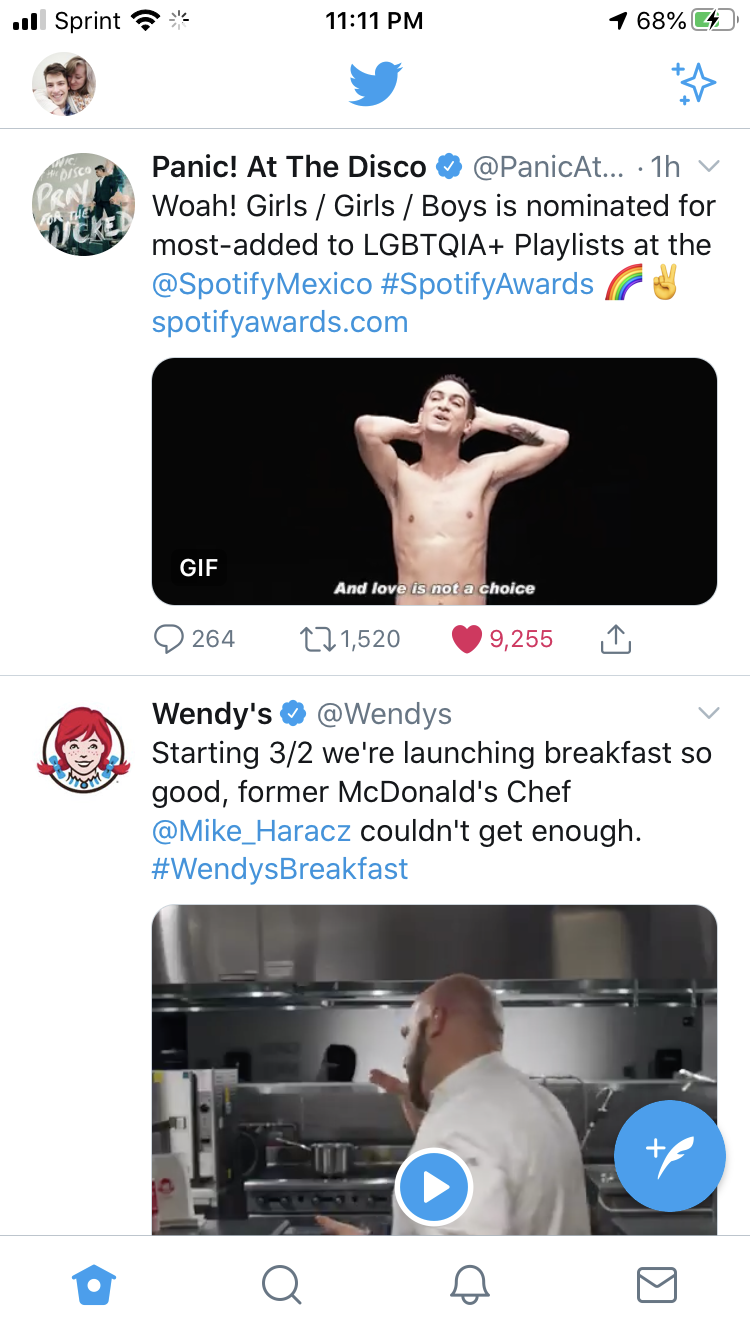Image resolution: width=750 pixels, height=1334 pixels.
Task: Tap the Twitter bird logo
Action: pos(375,83)
